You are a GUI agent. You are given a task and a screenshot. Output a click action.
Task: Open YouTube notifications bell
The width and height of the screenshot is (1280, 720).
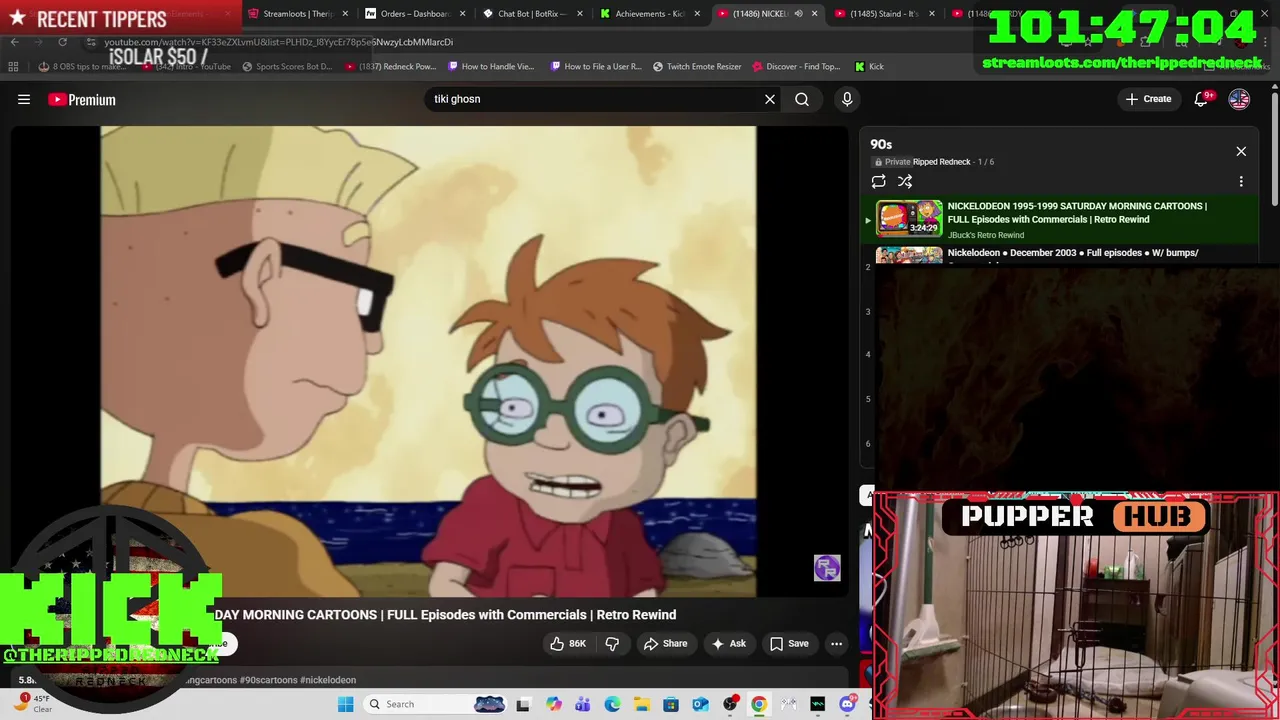(x=1202, y=99)
